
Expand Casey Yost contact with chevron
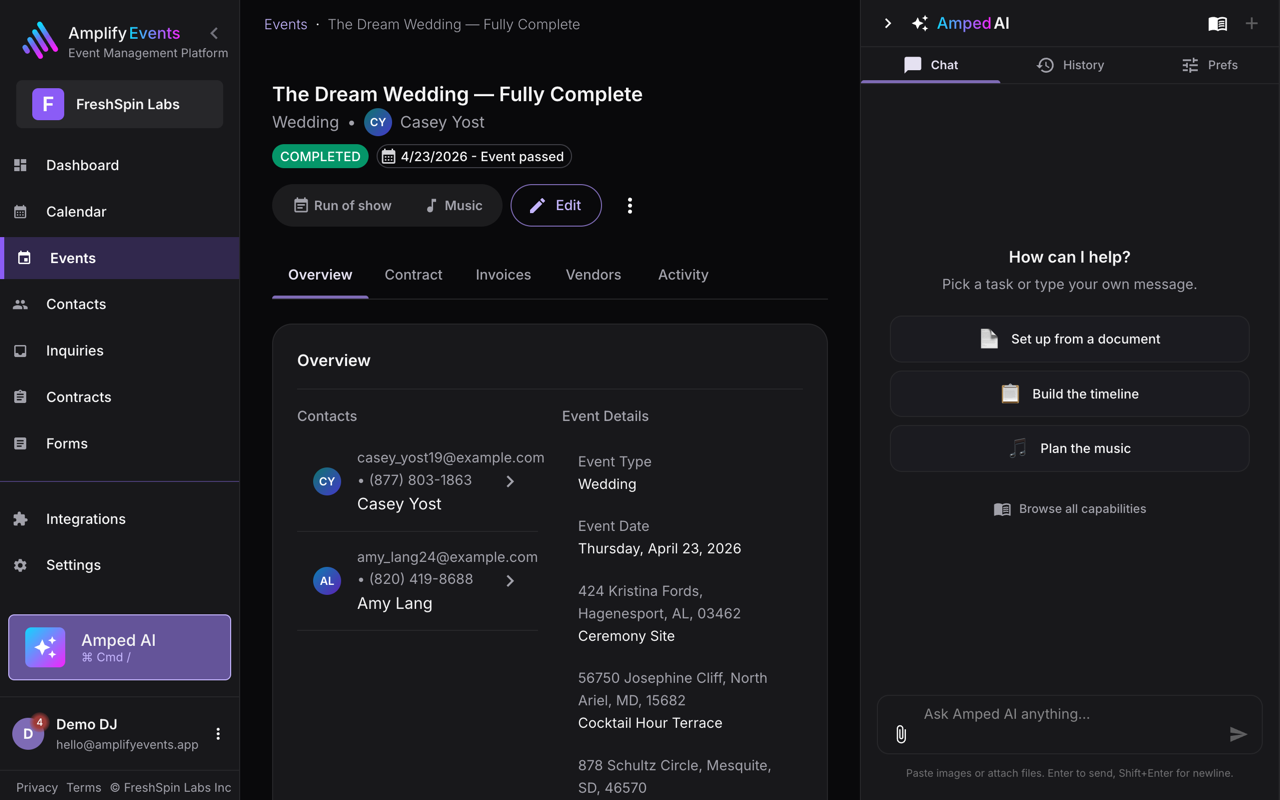510,481
